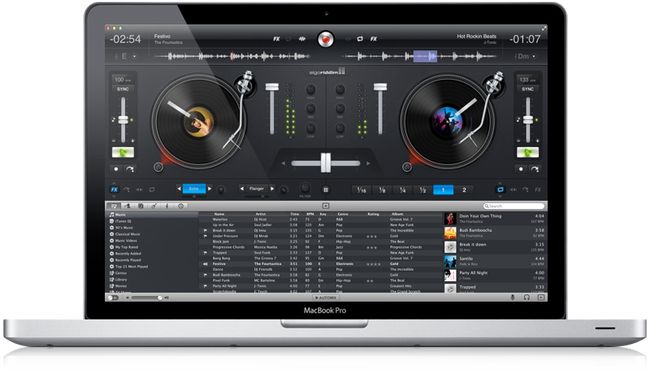
Task: Select the blue Echo effect box
Action: pyautogui.click(x=194, y=189)
